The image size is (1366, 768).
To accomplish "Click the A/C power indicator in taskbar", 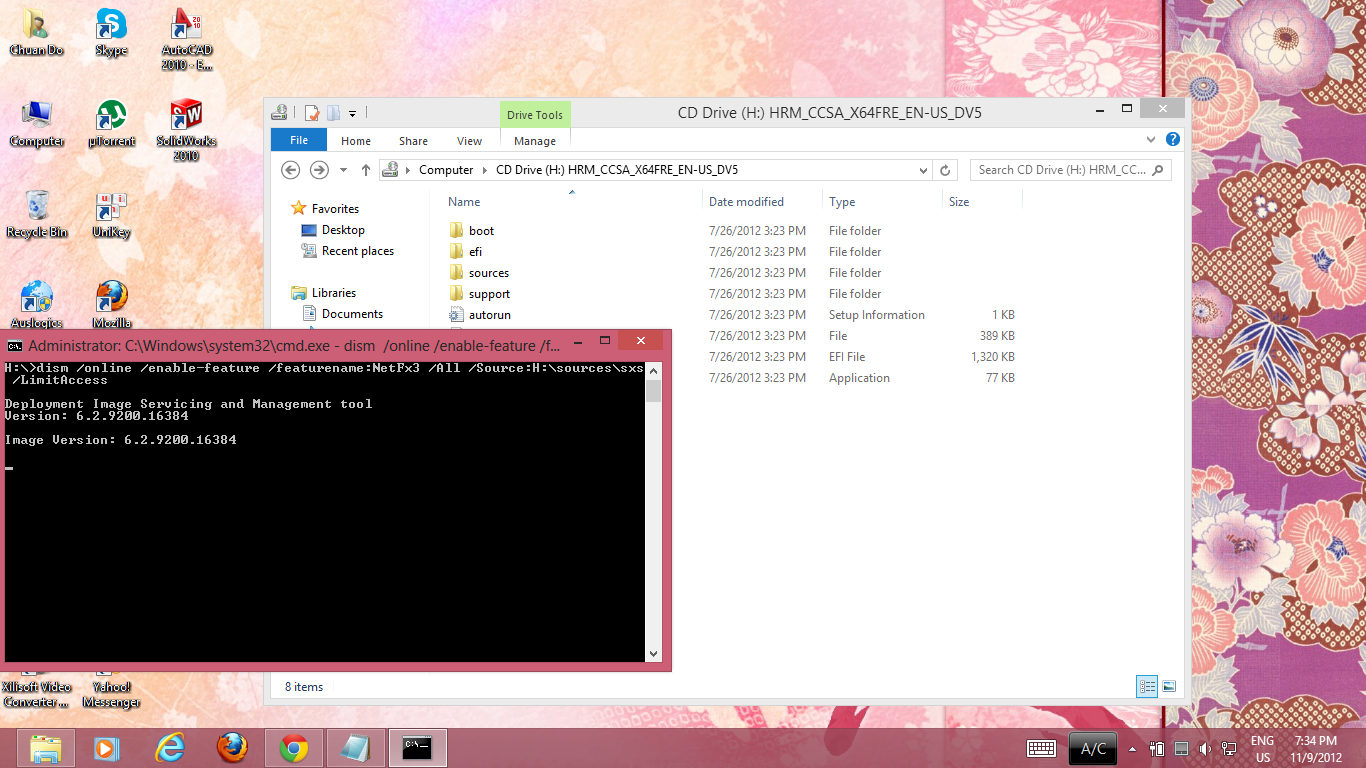I will pos(1093,748).
